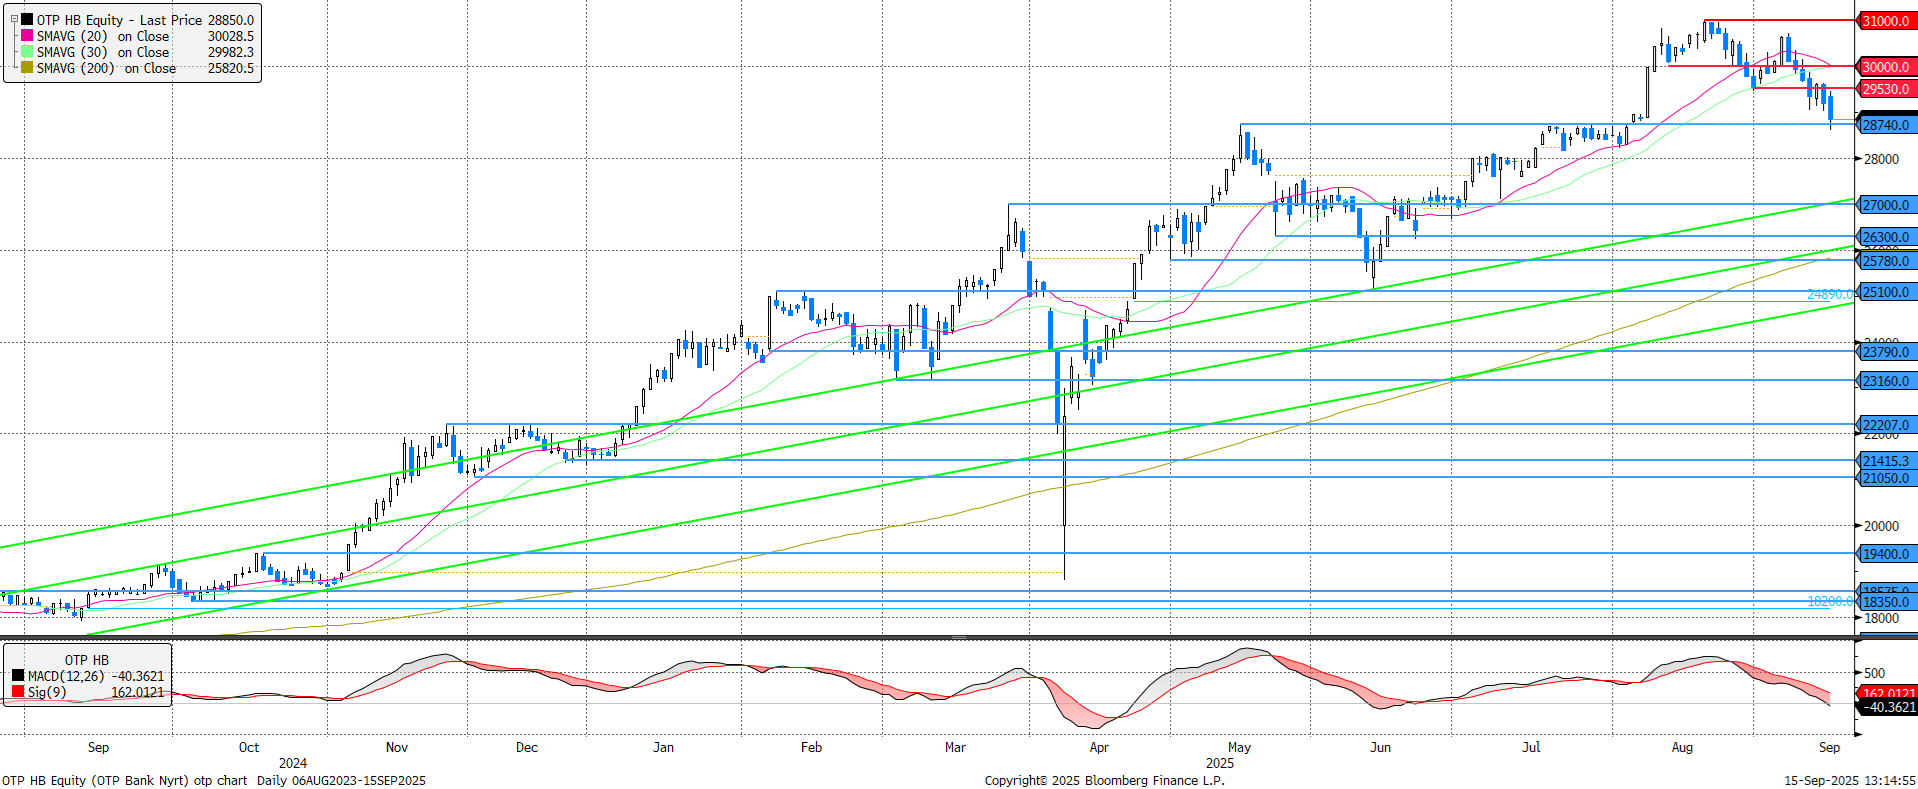
Task: Click the blue 21415.3 price level tag
Action: 1885,461
